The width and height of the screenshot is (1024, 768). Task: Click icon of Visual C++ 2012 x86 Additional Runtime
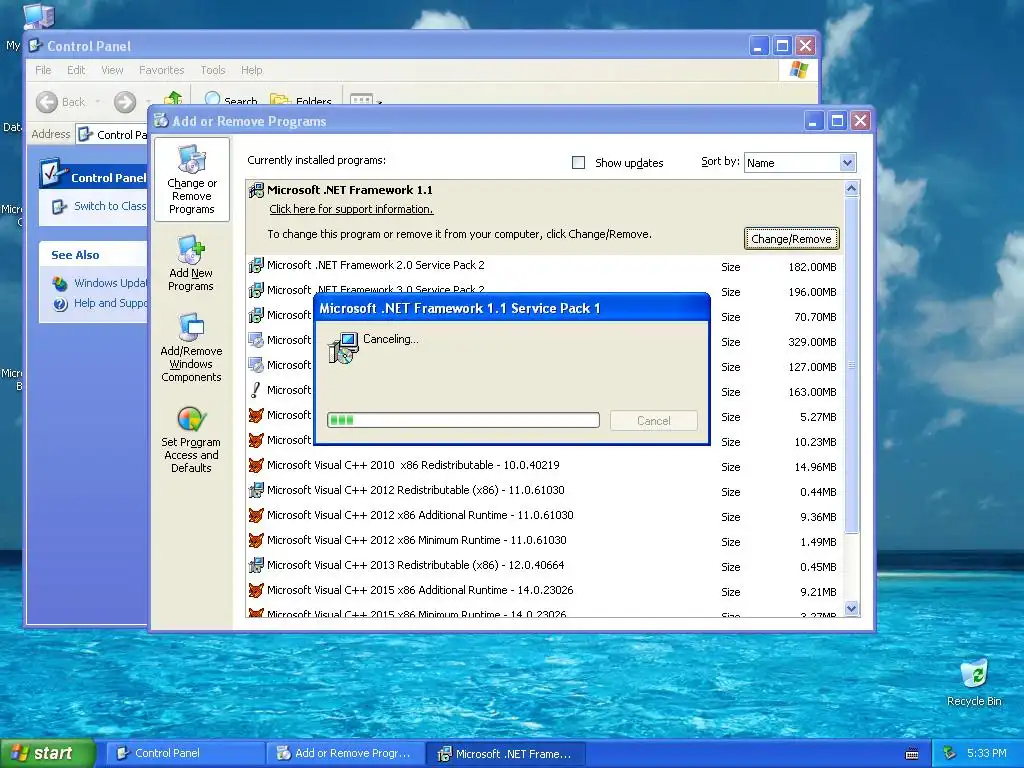pos(256,515)
